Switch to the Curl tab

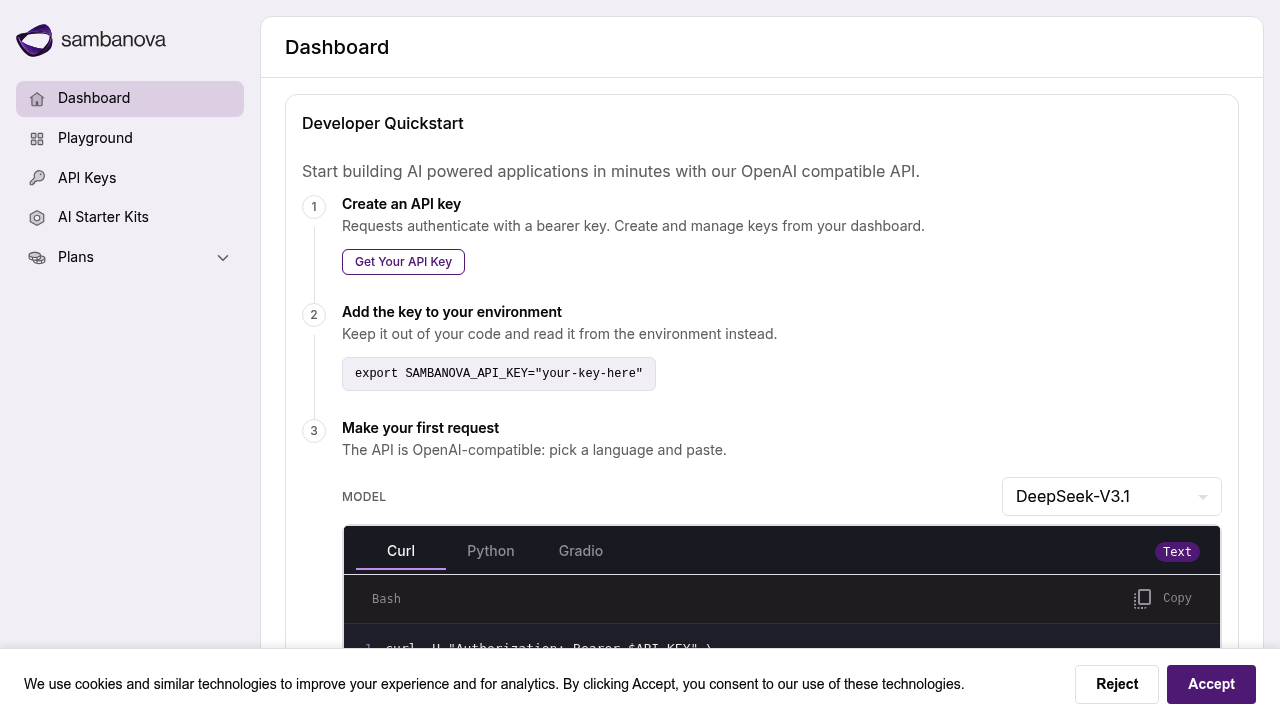pyautogui.click(x=401, y=551)
